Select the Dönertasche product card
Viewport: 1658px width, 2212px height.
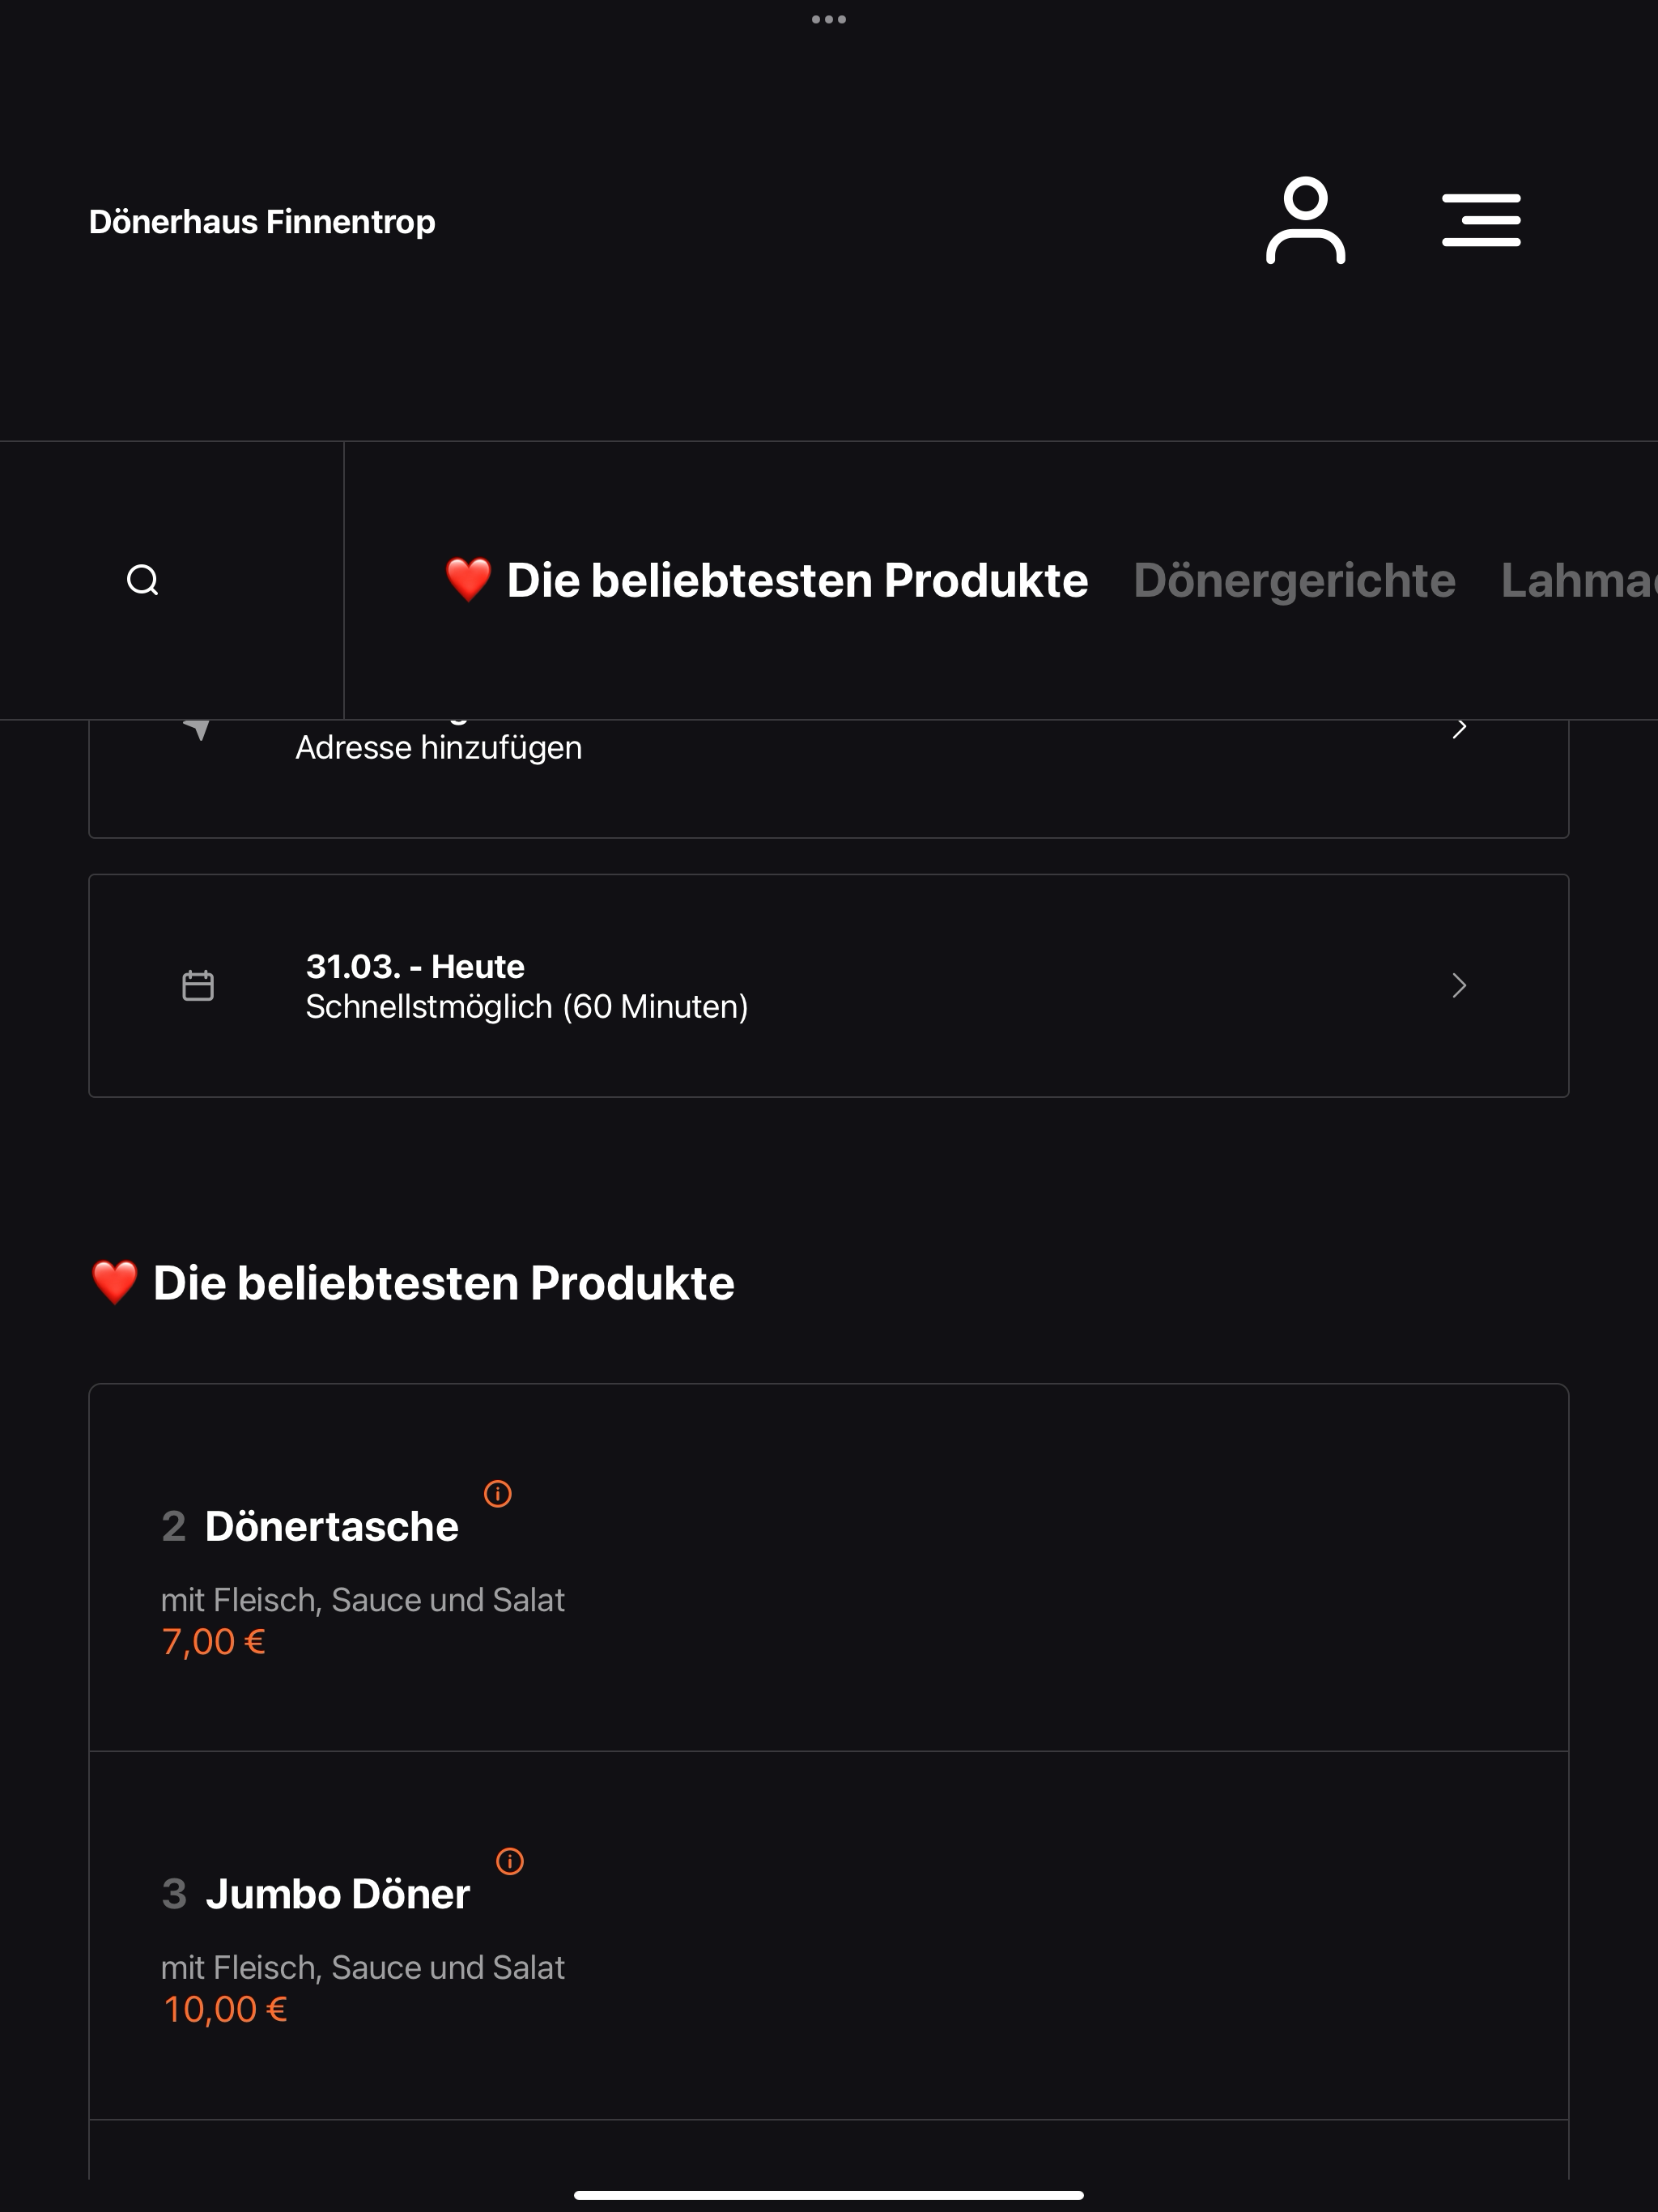coord(829,1567)
